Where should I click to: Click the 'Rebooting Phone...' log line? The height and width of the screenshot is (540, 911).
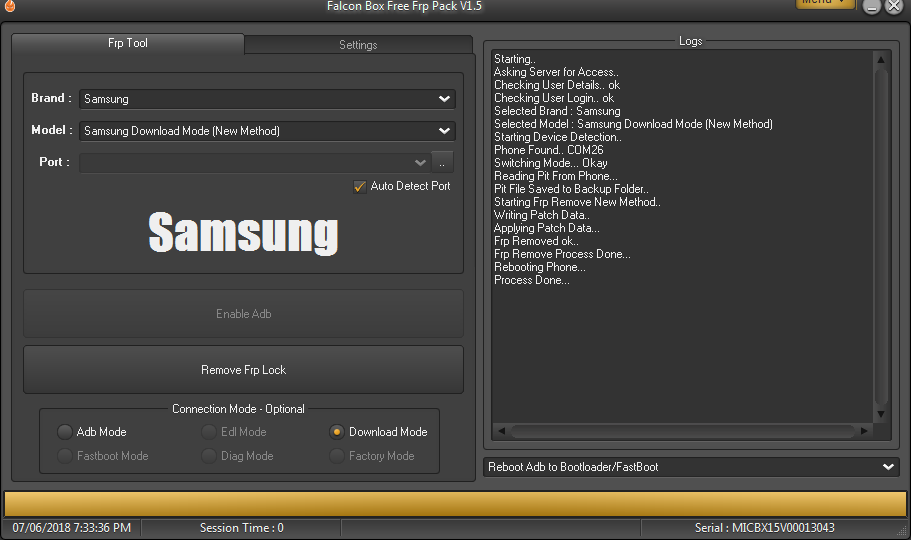540,267
